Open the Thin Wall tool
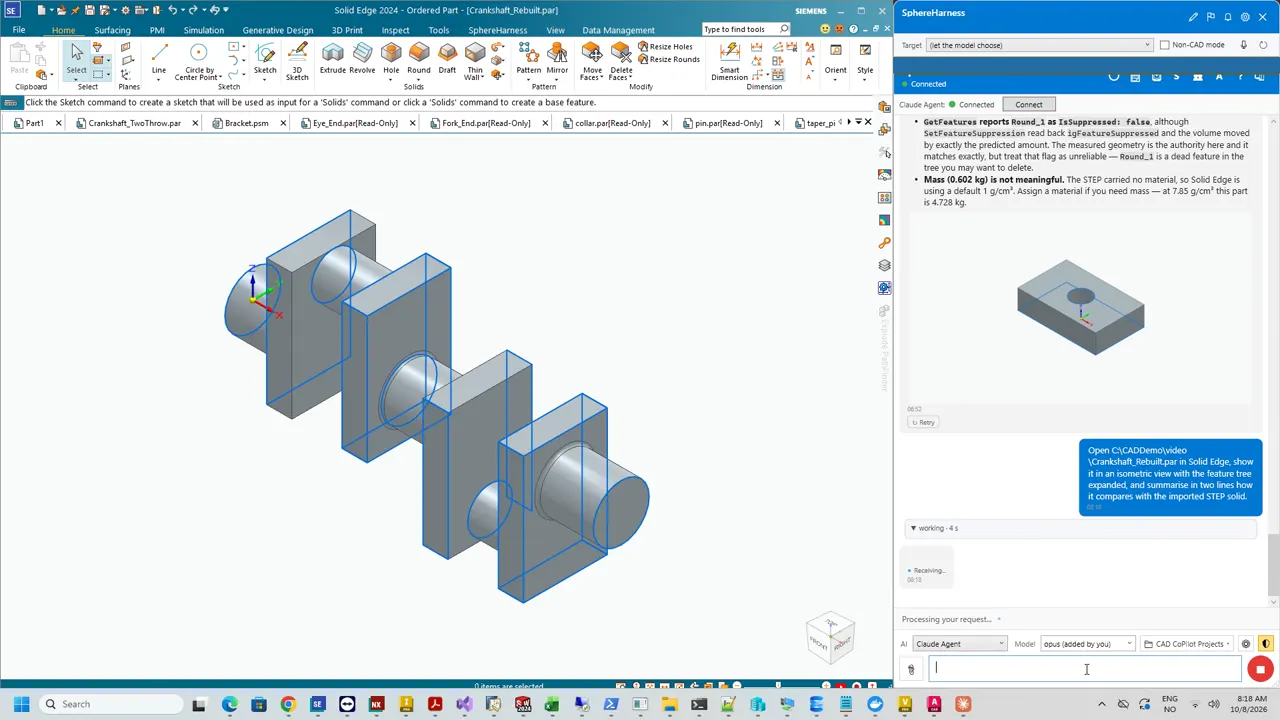 point(475,60)
